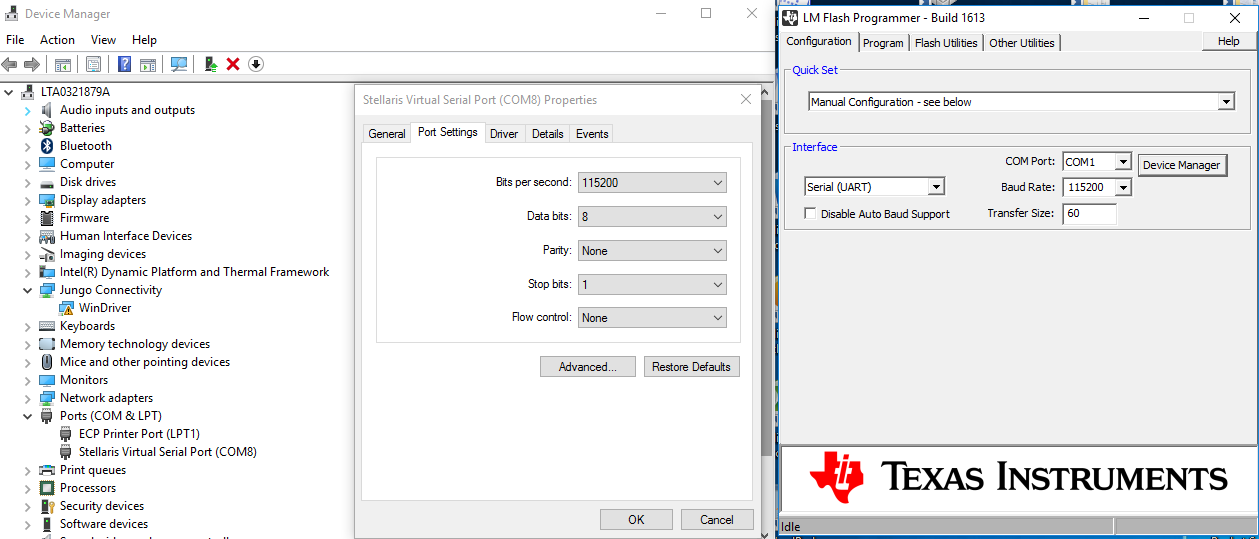
Task: Open the Serial (UART) interface dropdown
Action: 875,187
